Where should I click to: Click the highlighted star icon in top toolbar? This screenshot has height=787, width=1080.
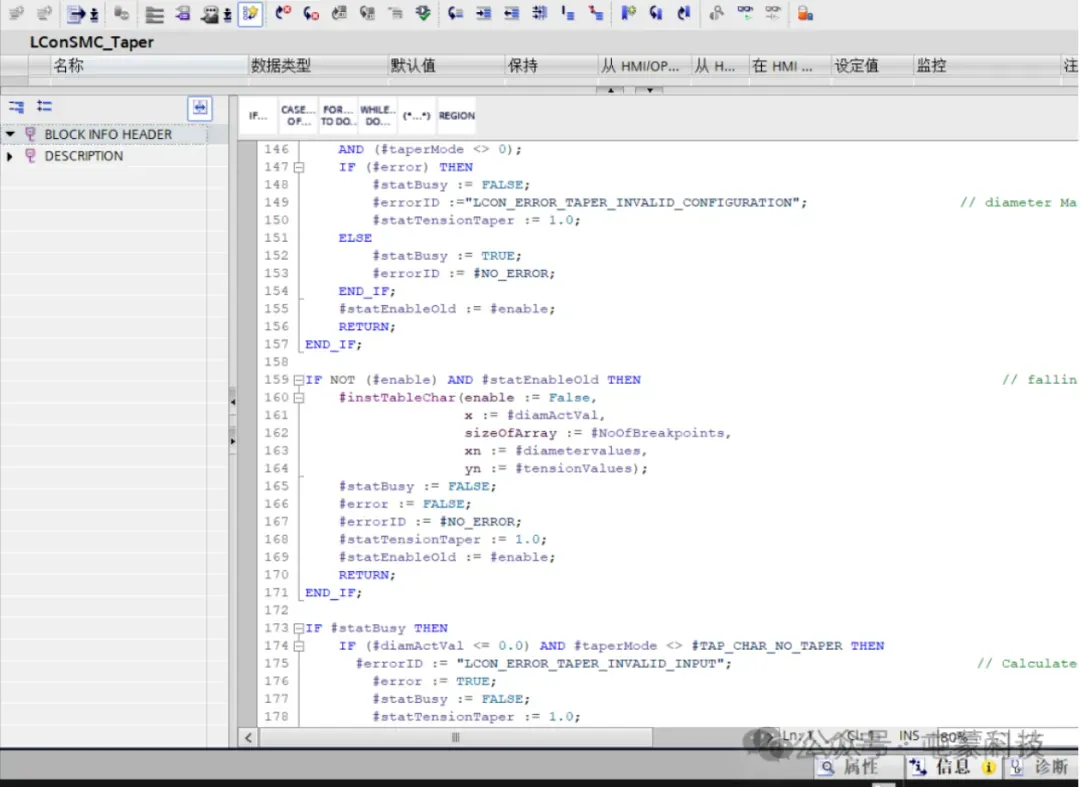(x=250, y=13)
